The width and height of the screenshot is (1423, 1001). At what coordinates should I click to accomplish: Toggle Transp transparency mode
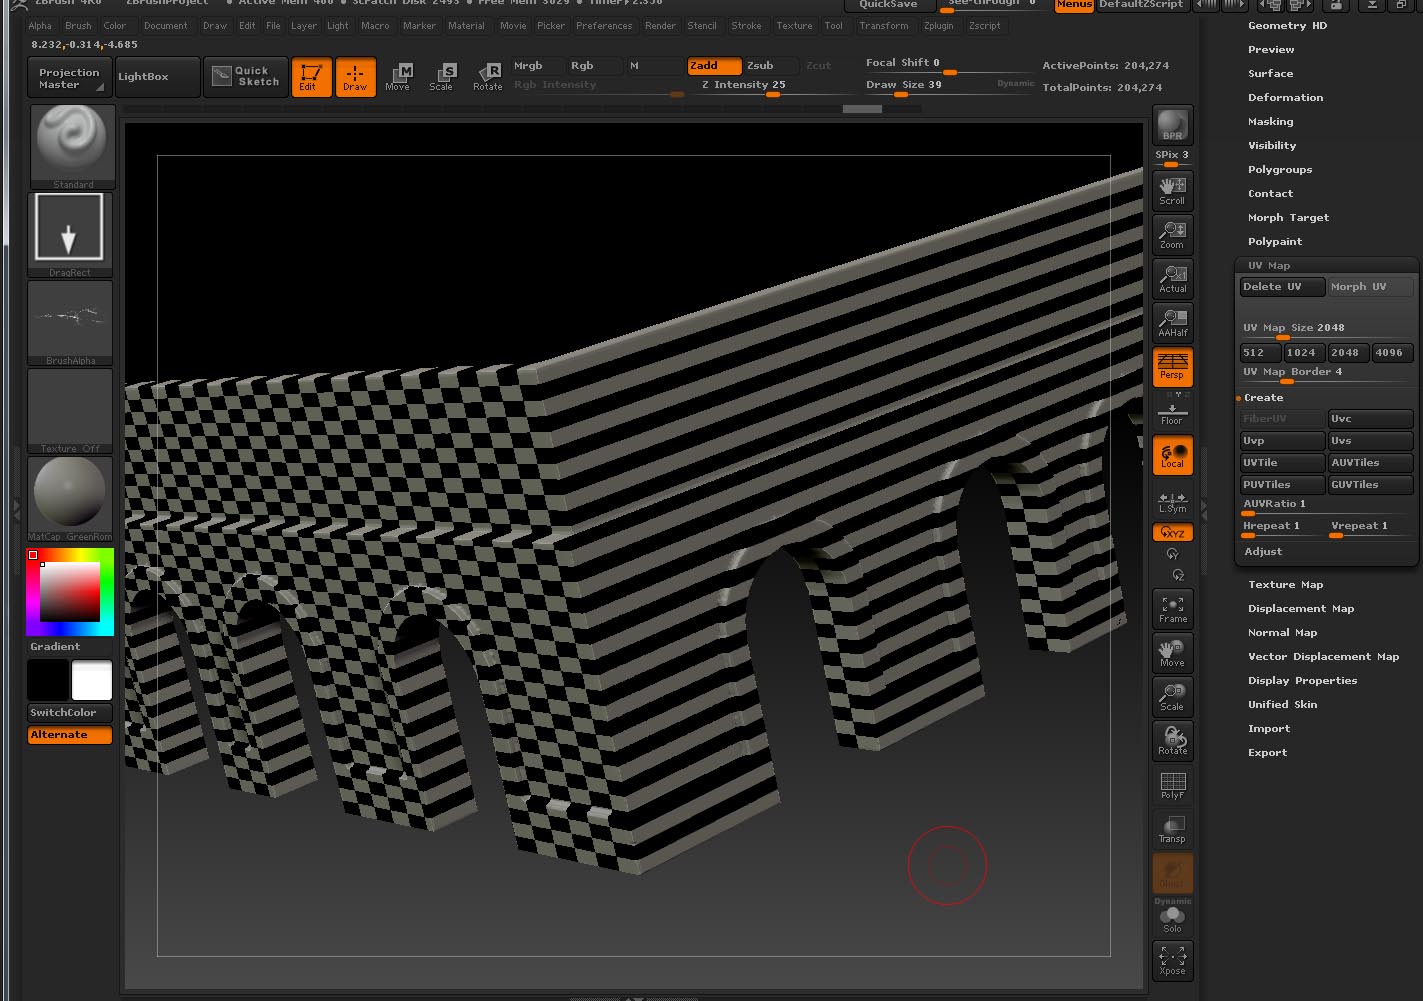(1172, 828)
